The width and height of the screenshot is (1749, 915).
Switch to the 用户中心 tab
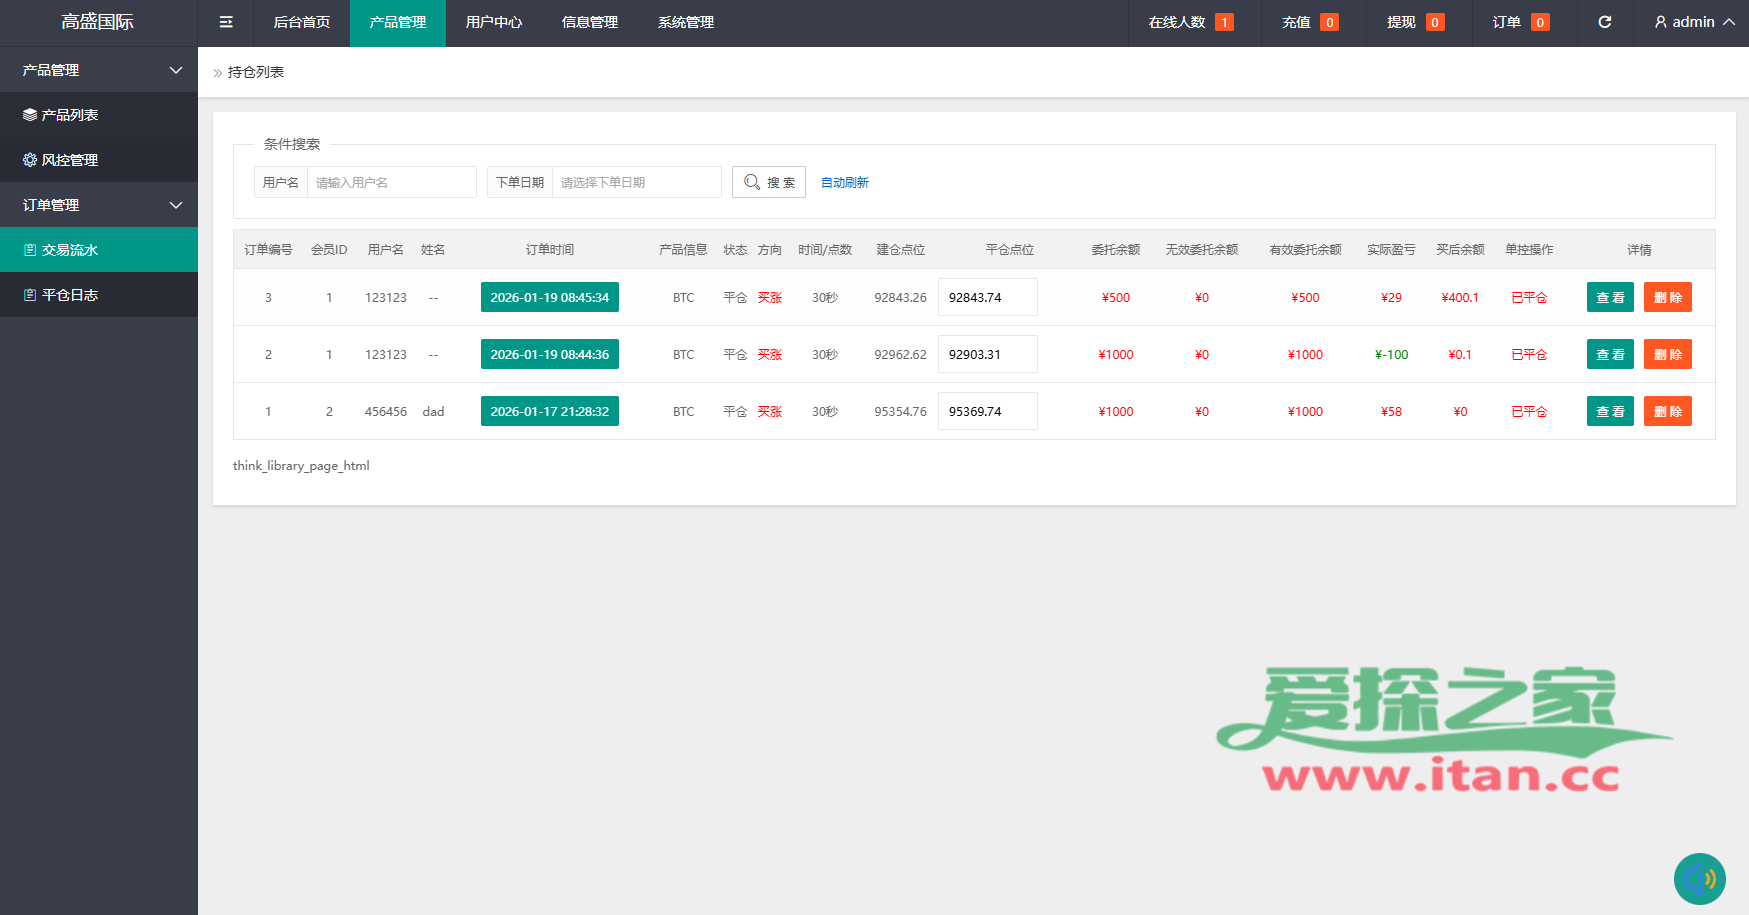(x=494, y=22)
